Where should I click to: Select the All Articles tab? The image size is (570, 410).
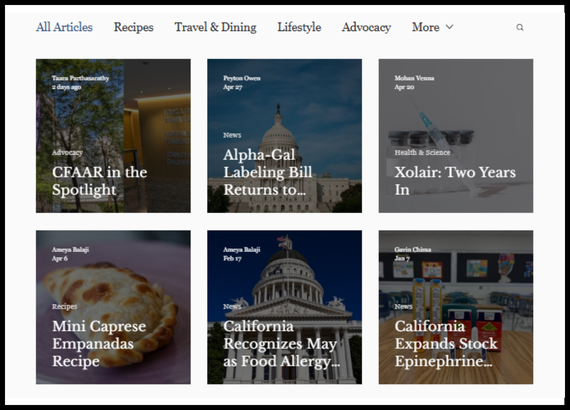tap(64, 27)
